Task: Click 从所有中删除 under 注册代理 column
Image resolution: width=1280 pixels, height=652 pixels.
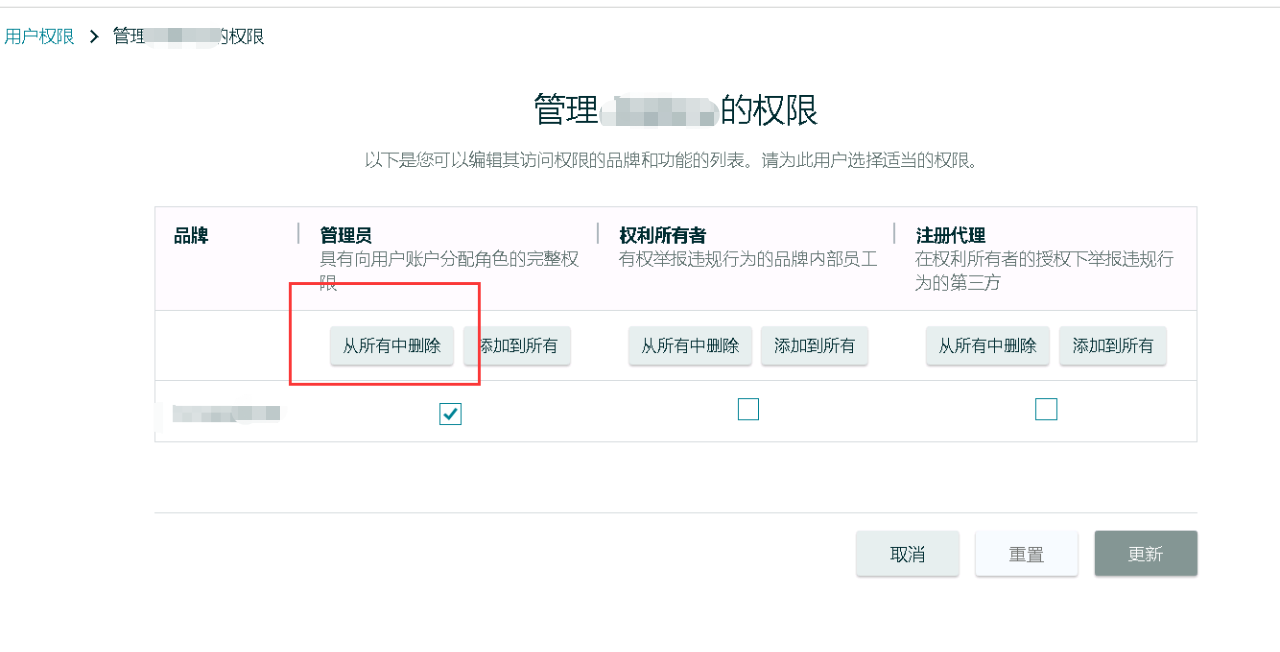Action: [987, 346]
